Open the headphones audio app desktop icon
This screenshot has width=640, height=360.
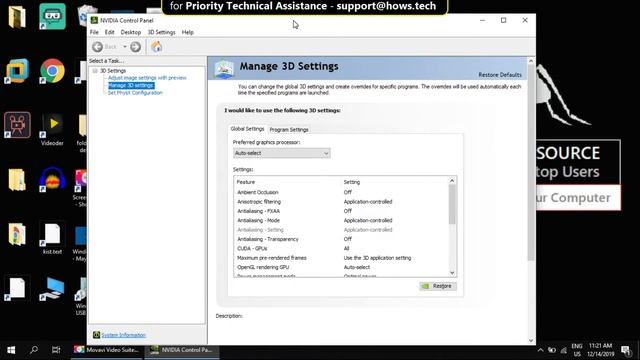coord(52,179)
